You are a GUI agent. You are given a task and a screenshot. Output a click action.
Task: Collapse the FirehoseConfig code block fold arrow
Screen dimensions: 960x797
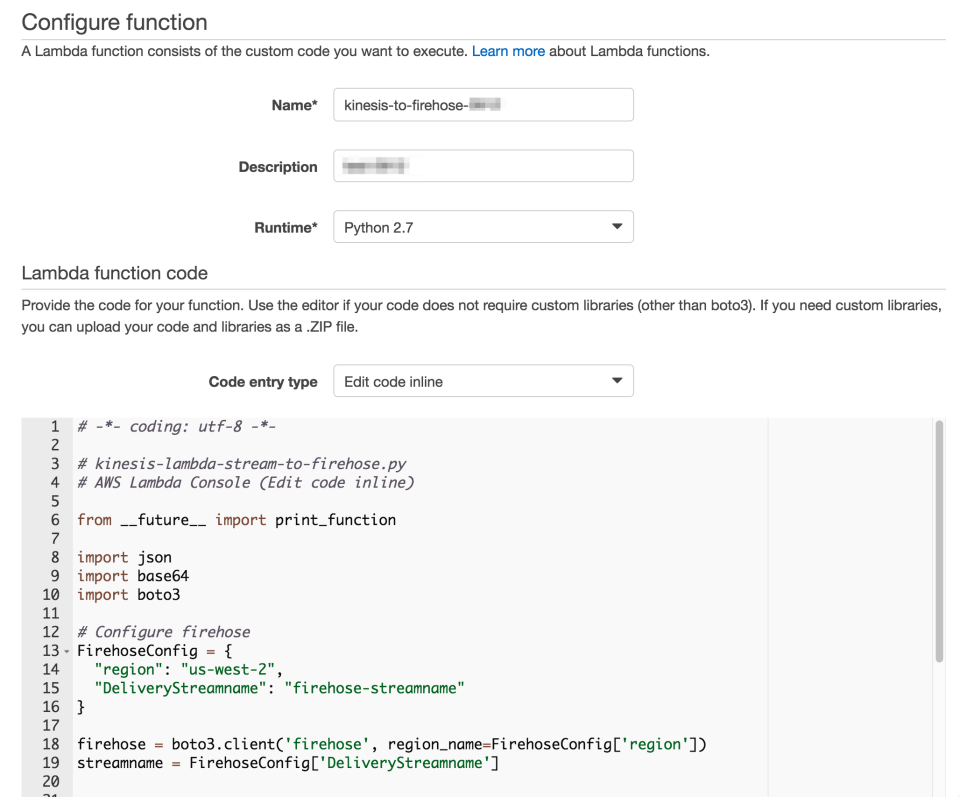coord(64,650)
